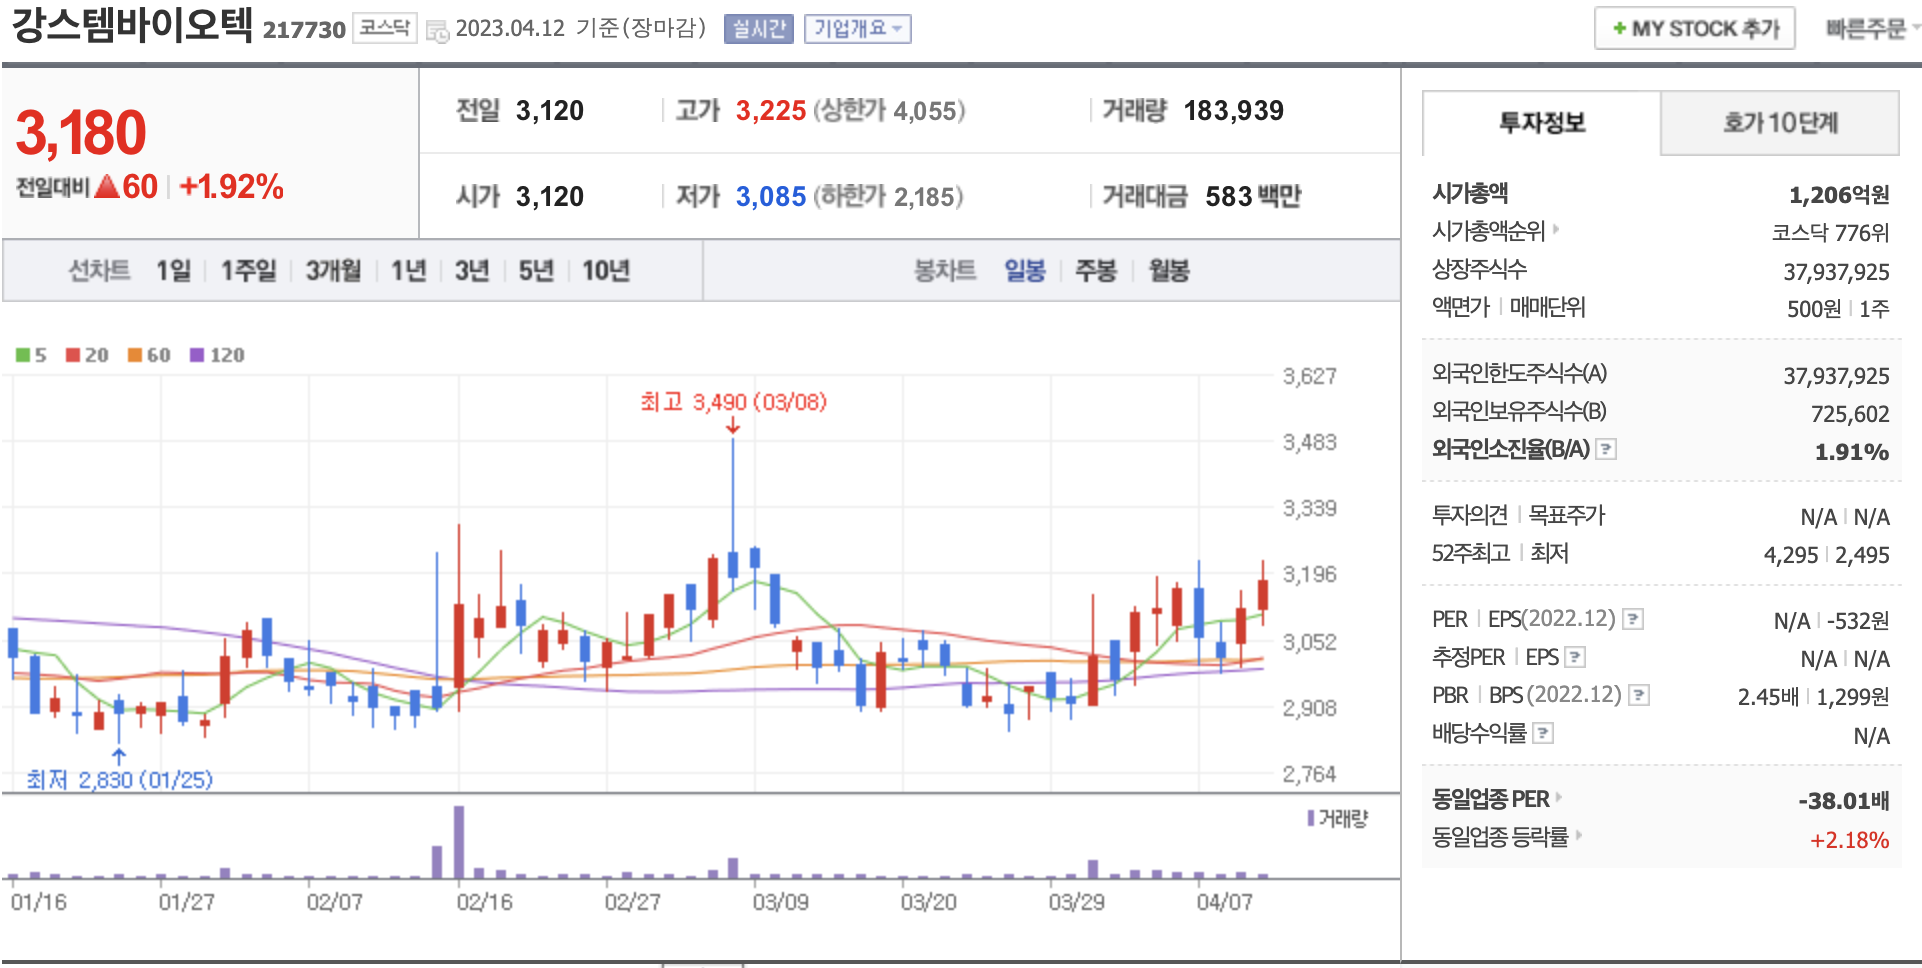Select the 투자정보 tab
This screenshot has height=968, width=1922.
click(x=1541, y=123)
